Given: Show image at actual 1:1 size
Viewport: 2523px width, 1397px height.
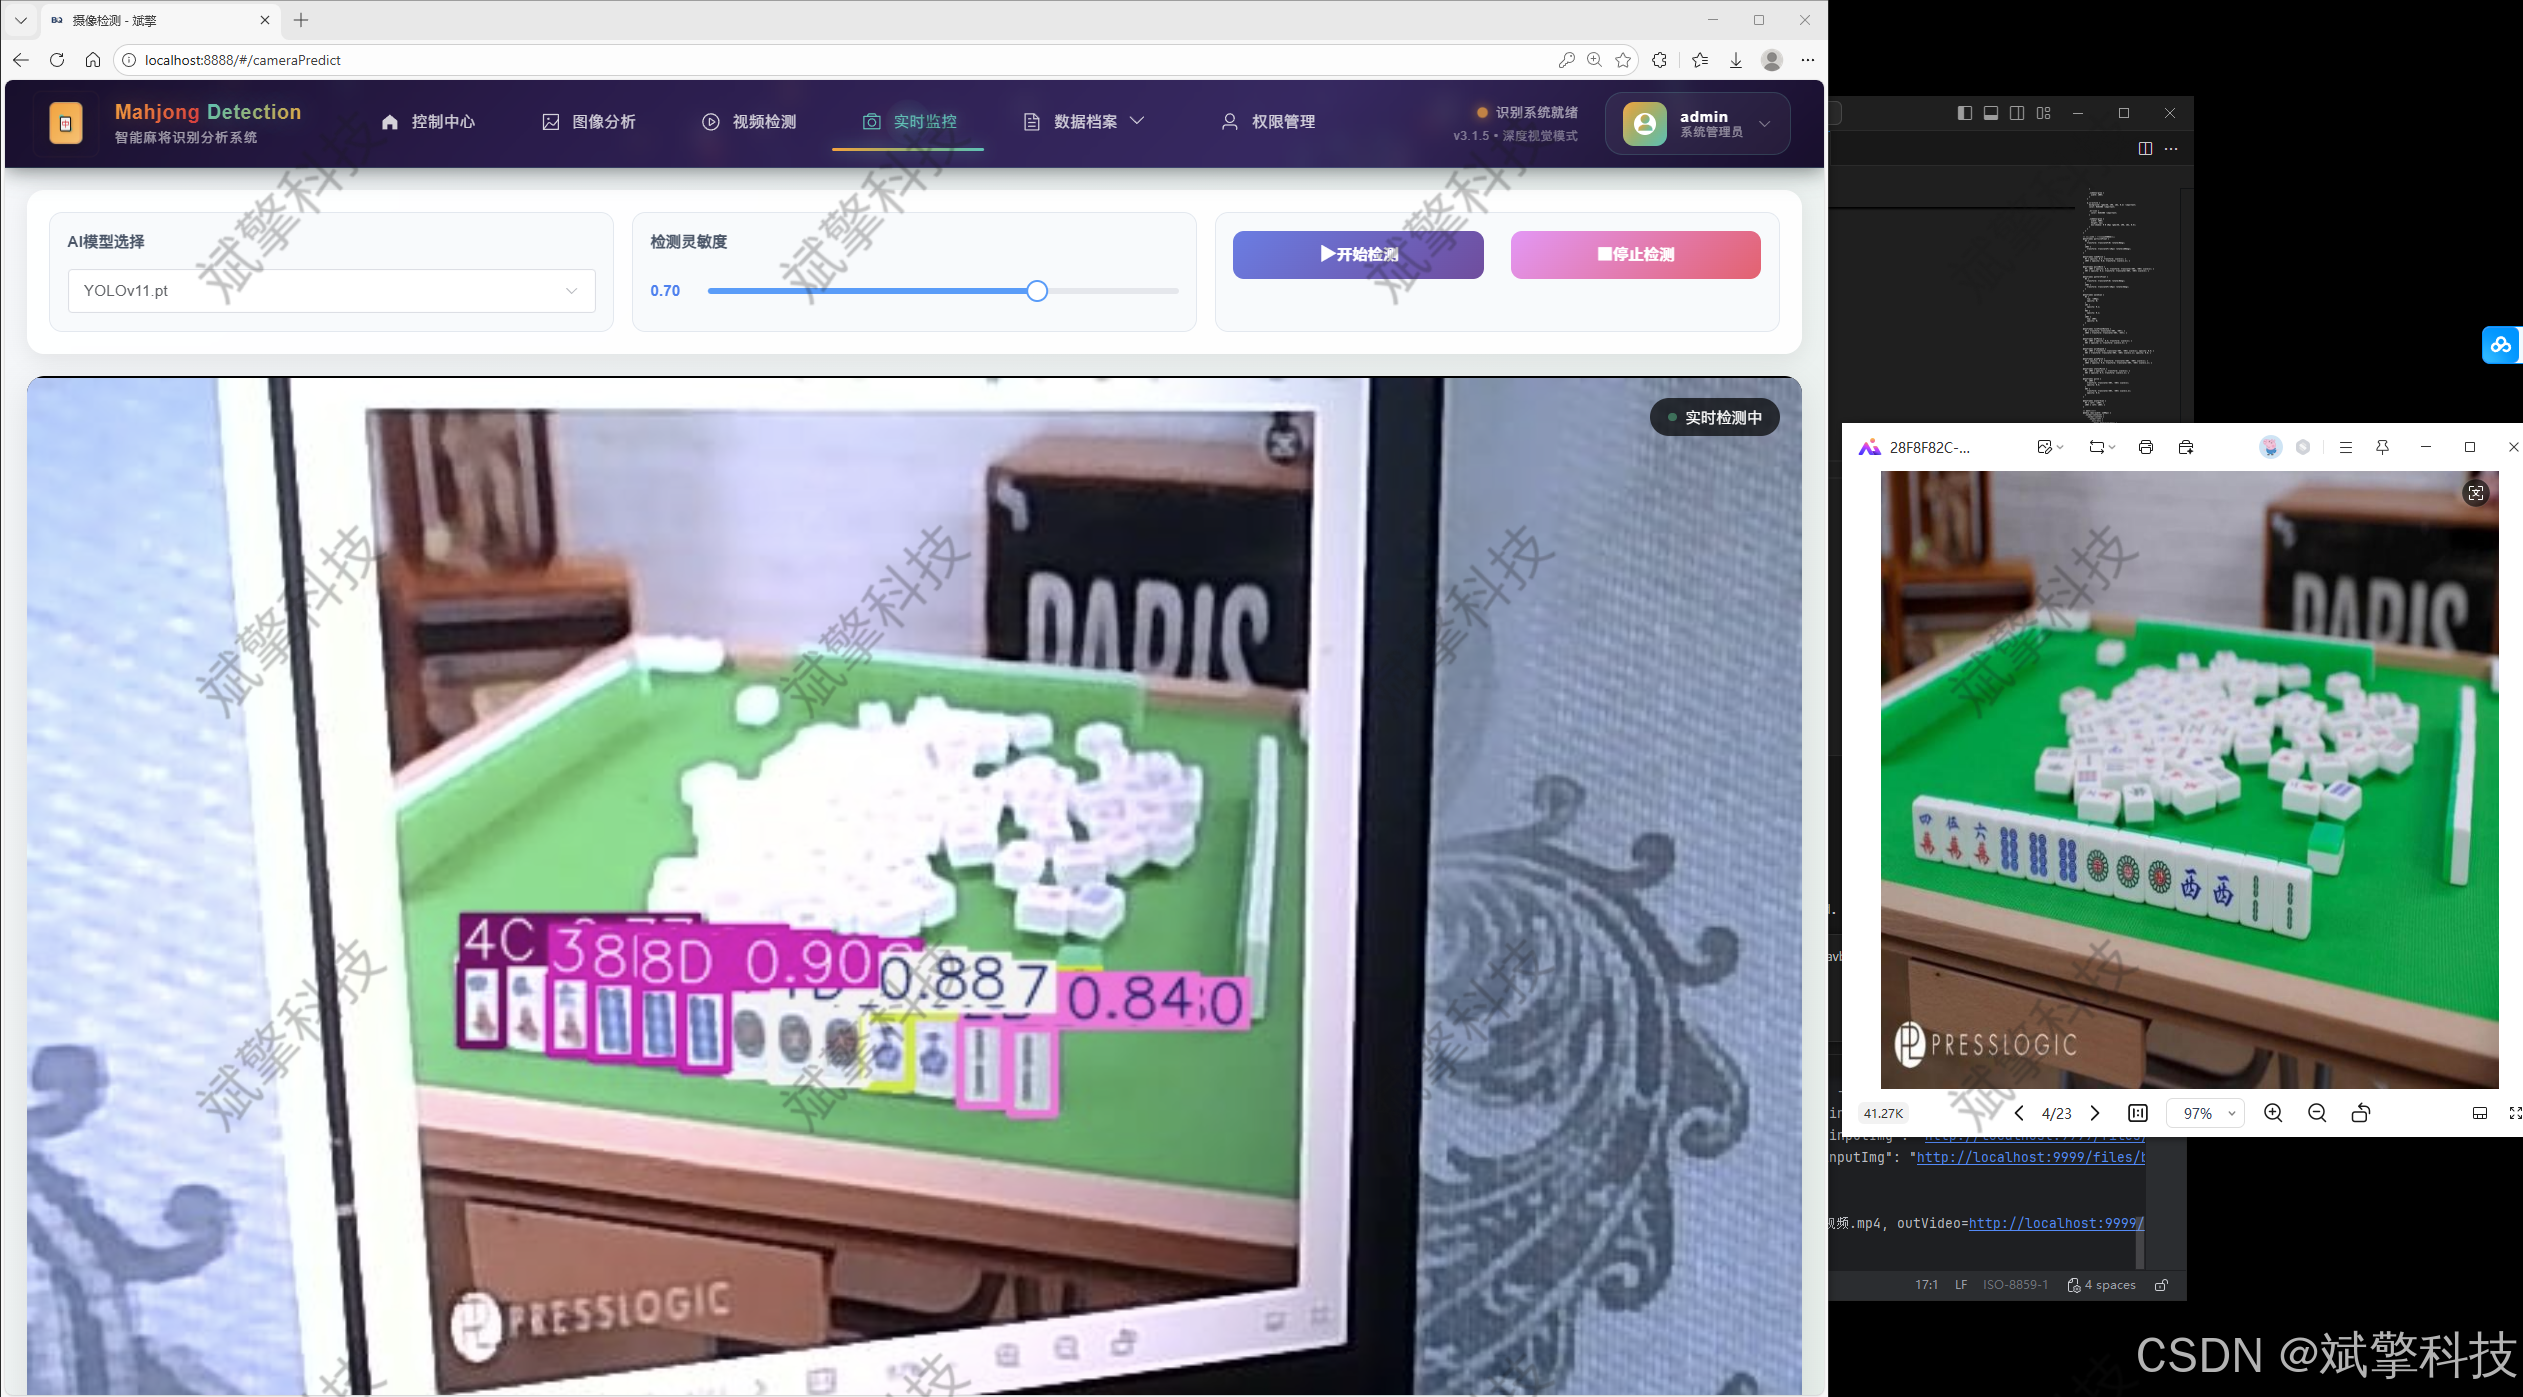Looking at the screenshot, I should click(2138, 1113).
